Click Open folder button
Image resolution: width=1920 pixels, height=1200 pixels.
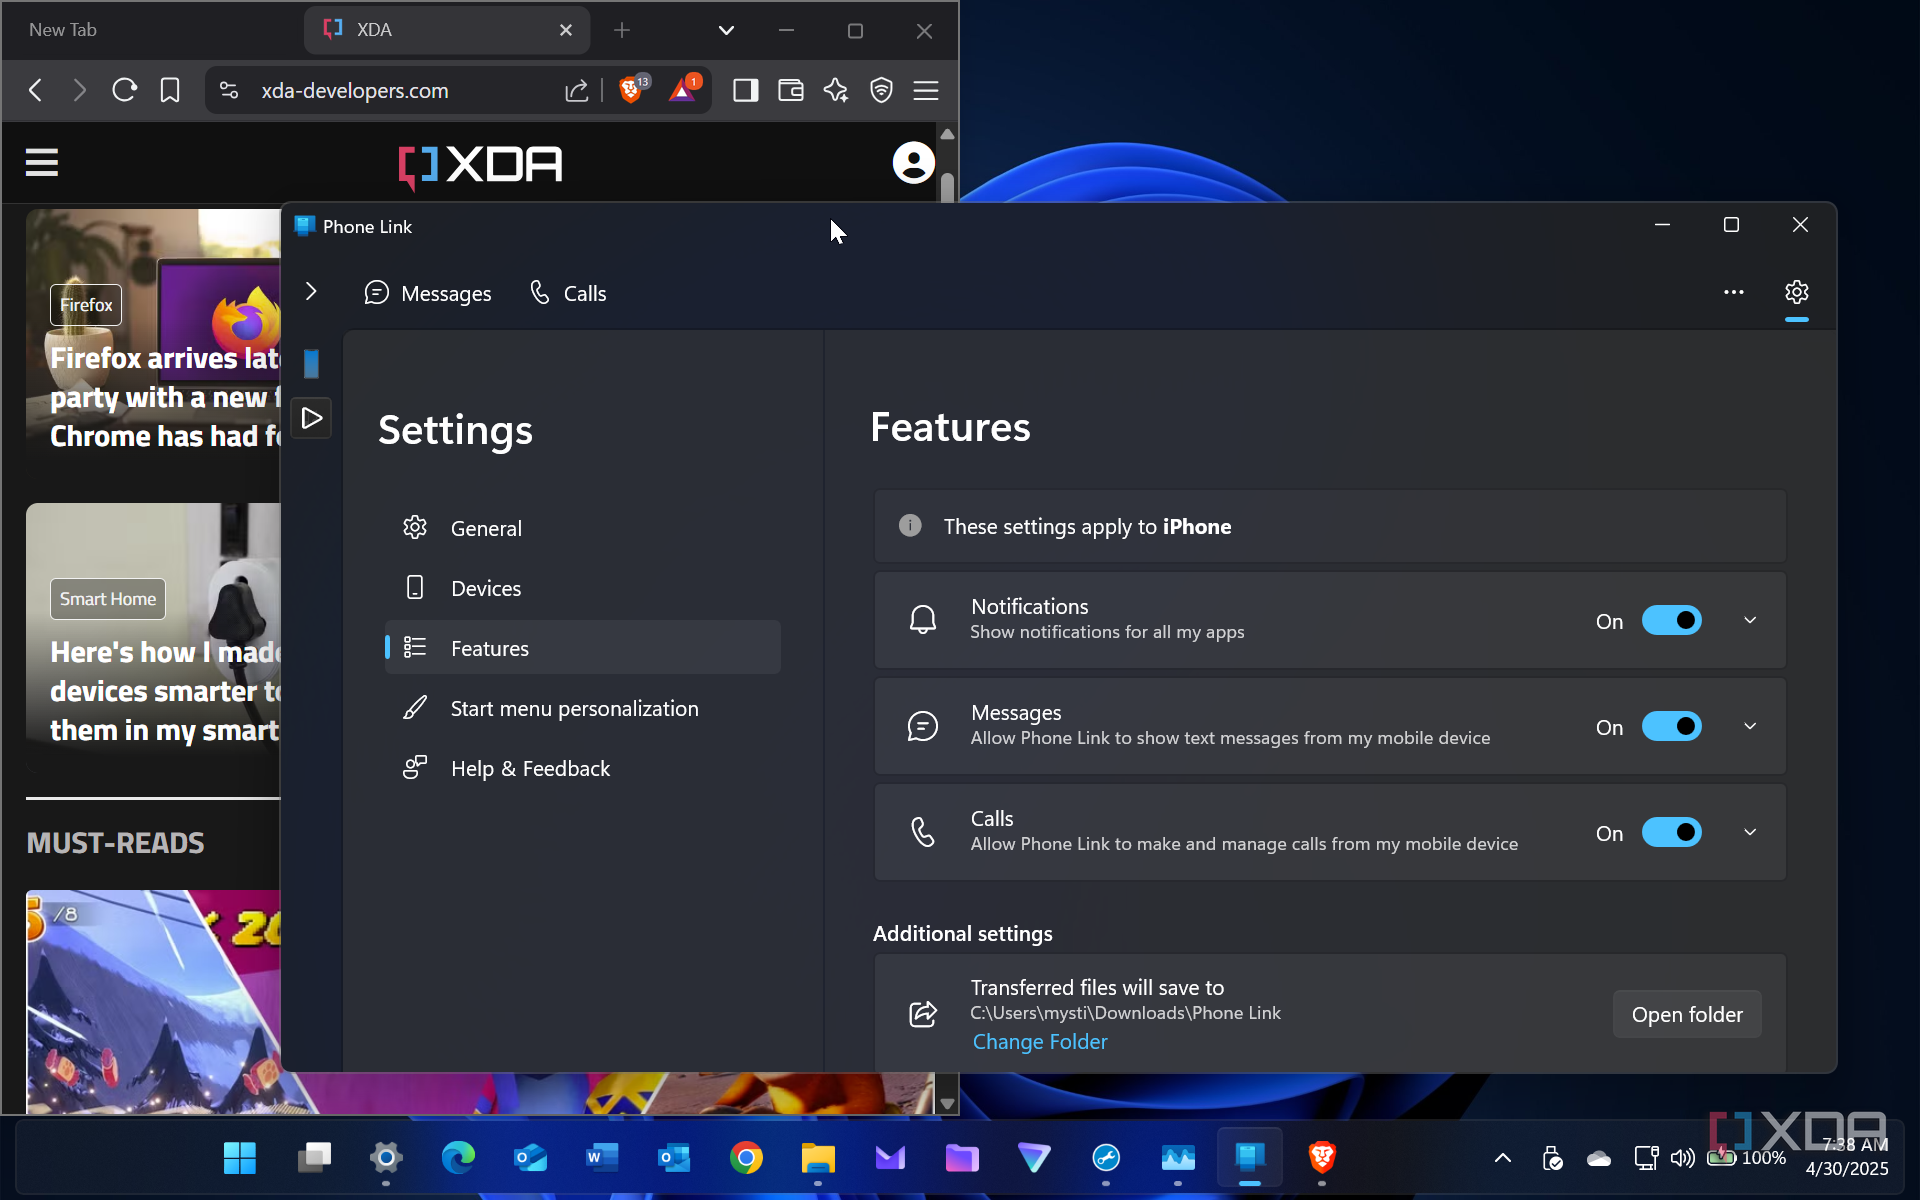1687,1014
